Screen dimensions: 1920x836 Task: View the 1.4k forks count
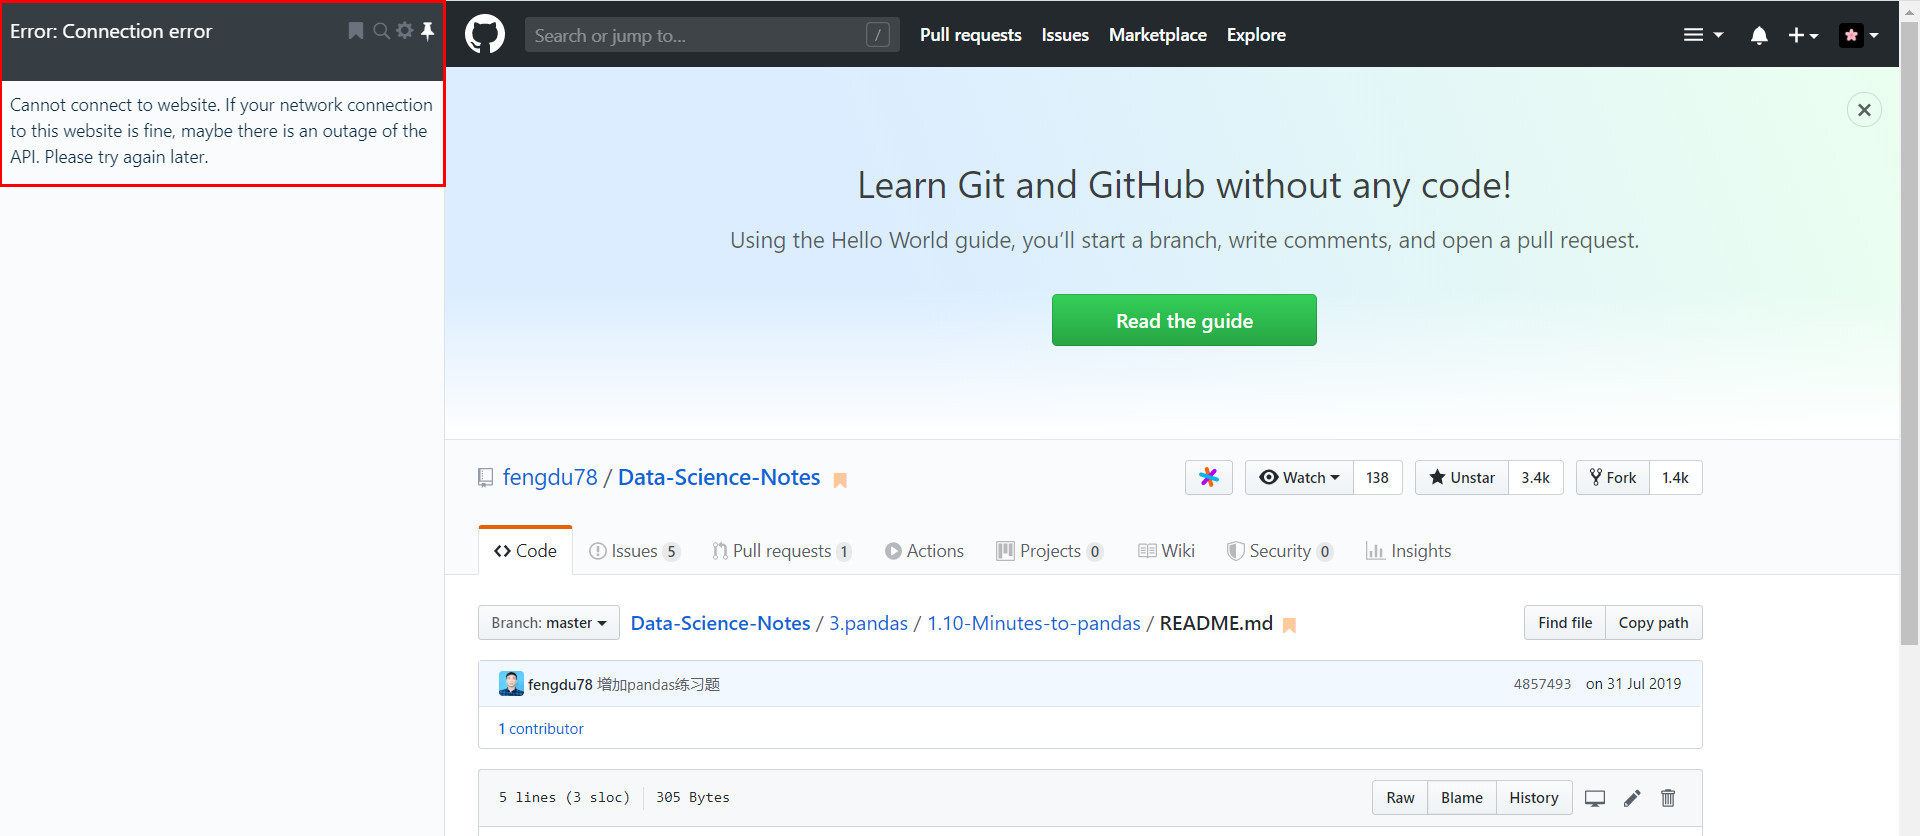1675,477
